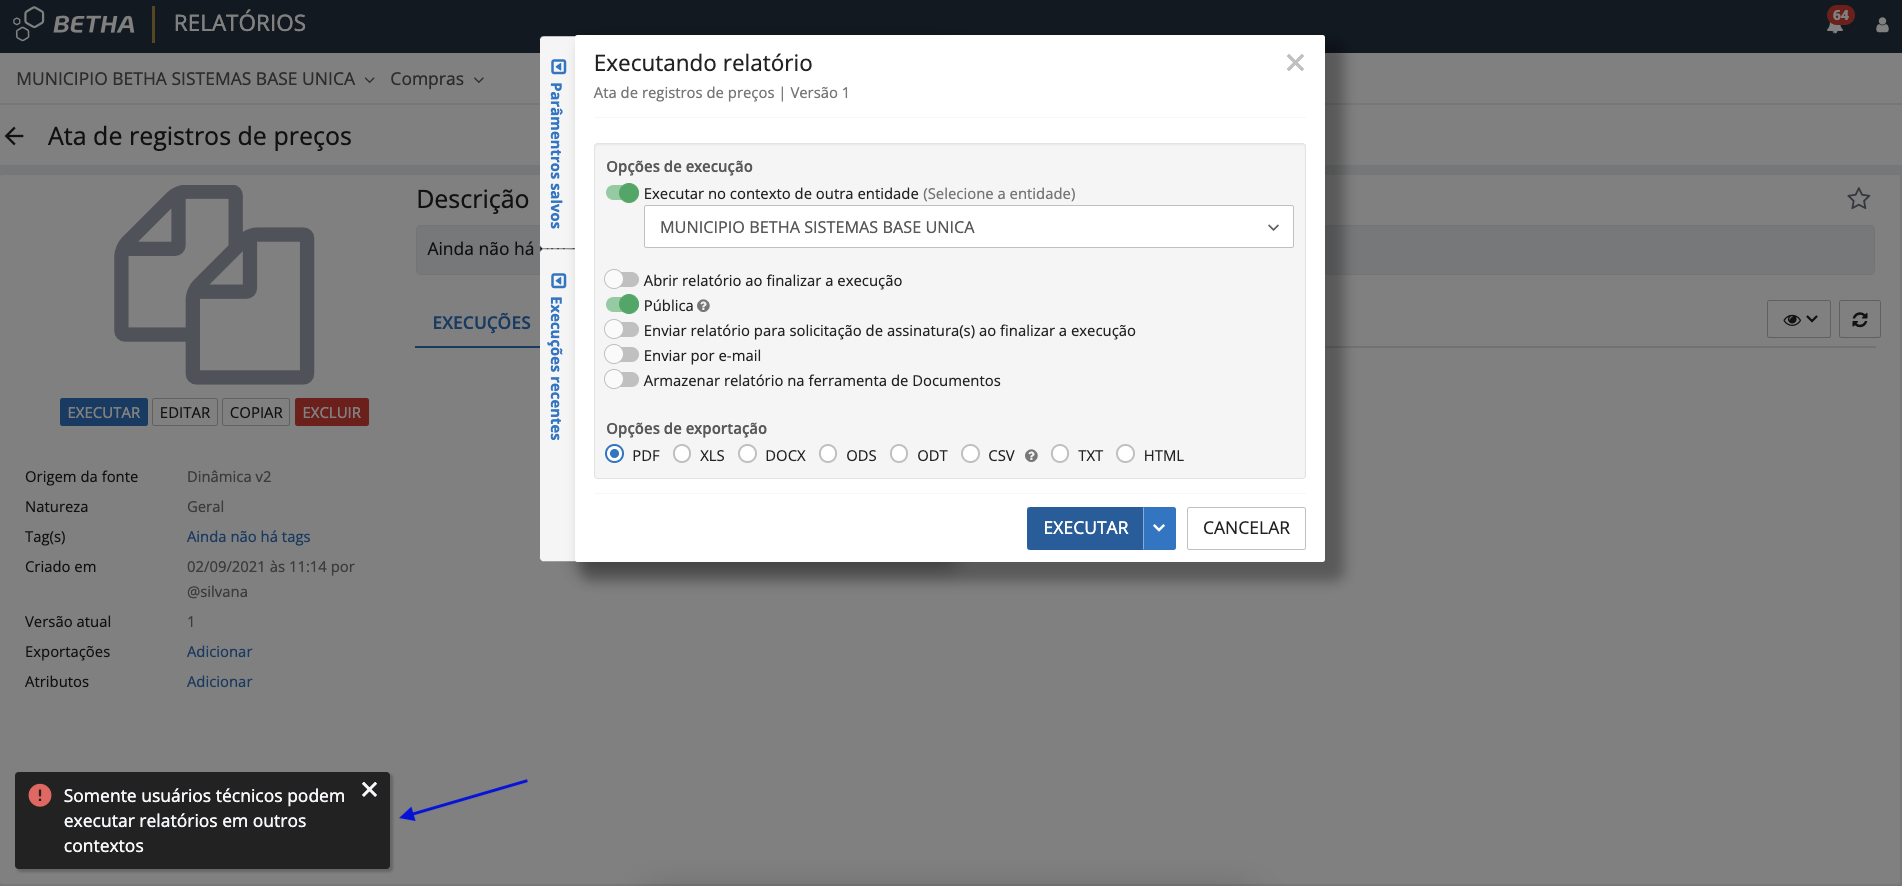Viewport: 1902px width, 886px height.
Task: Expand the EXECUTAR split-button arrow
Action: pos(1160,528)
